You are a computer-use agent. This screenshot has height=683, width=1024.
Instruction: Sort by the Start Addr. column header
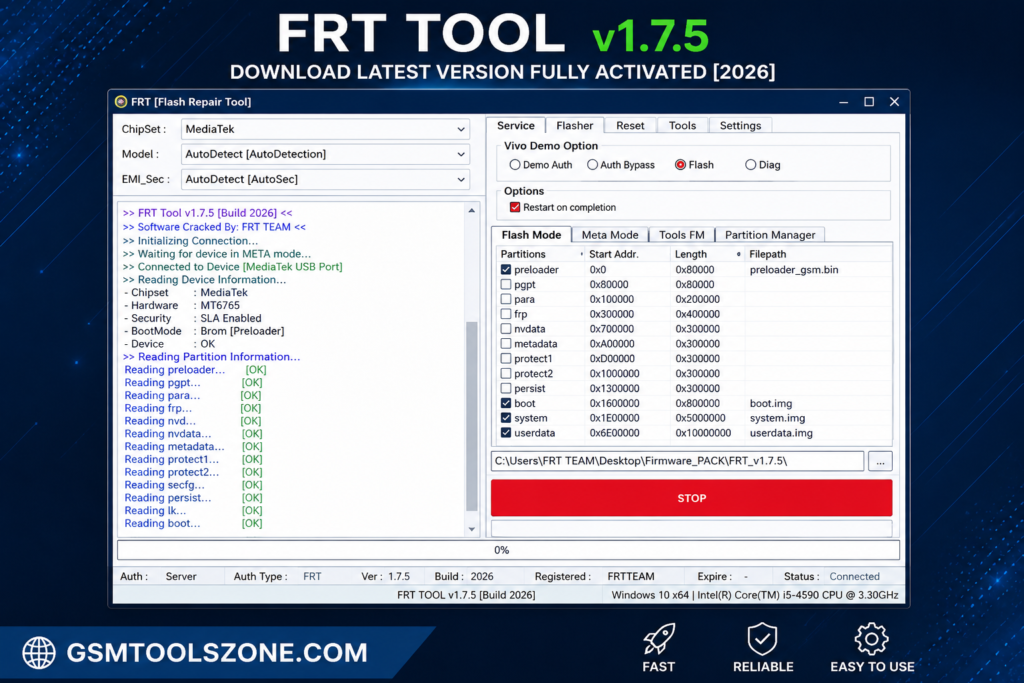[x=627, y=254]
